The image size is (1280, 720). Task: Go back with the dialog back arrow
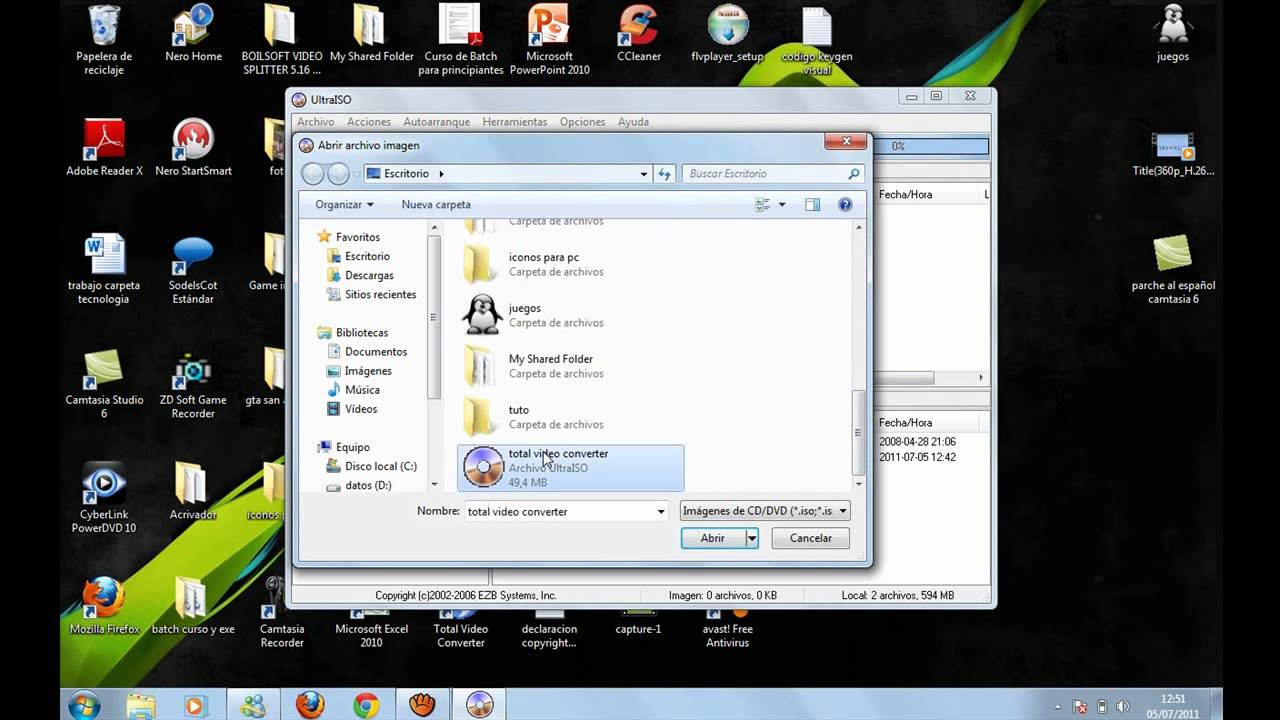point(313,174)
